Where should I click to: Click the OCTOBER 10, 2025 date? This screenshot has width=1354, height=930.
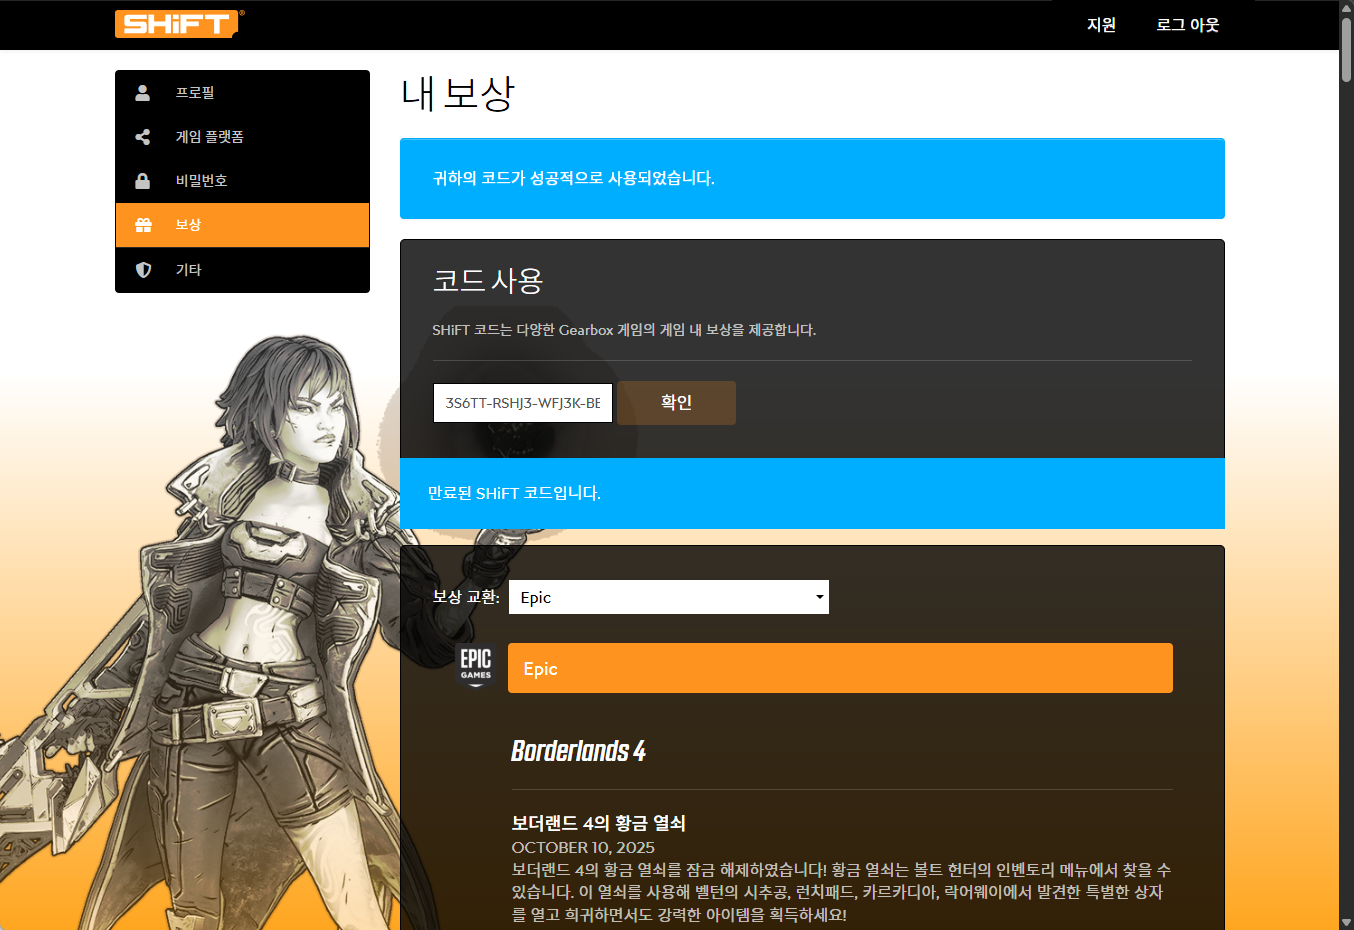(x=583, y=847)
